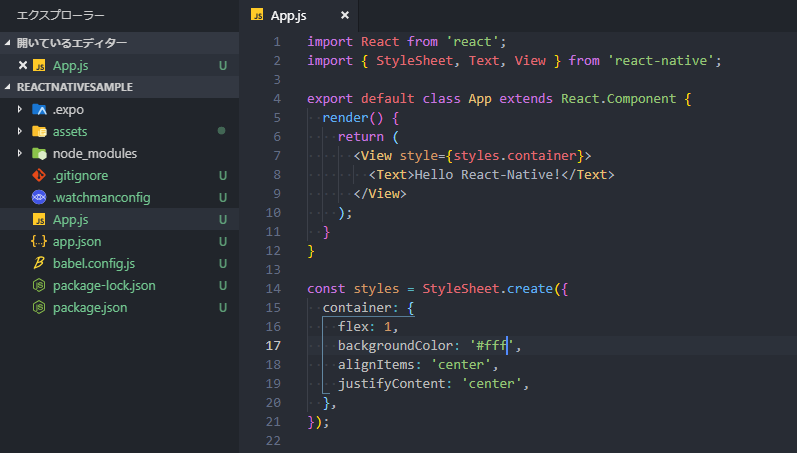
Task: Click 'return' keyword on line 6
Action: coord(361,137)
